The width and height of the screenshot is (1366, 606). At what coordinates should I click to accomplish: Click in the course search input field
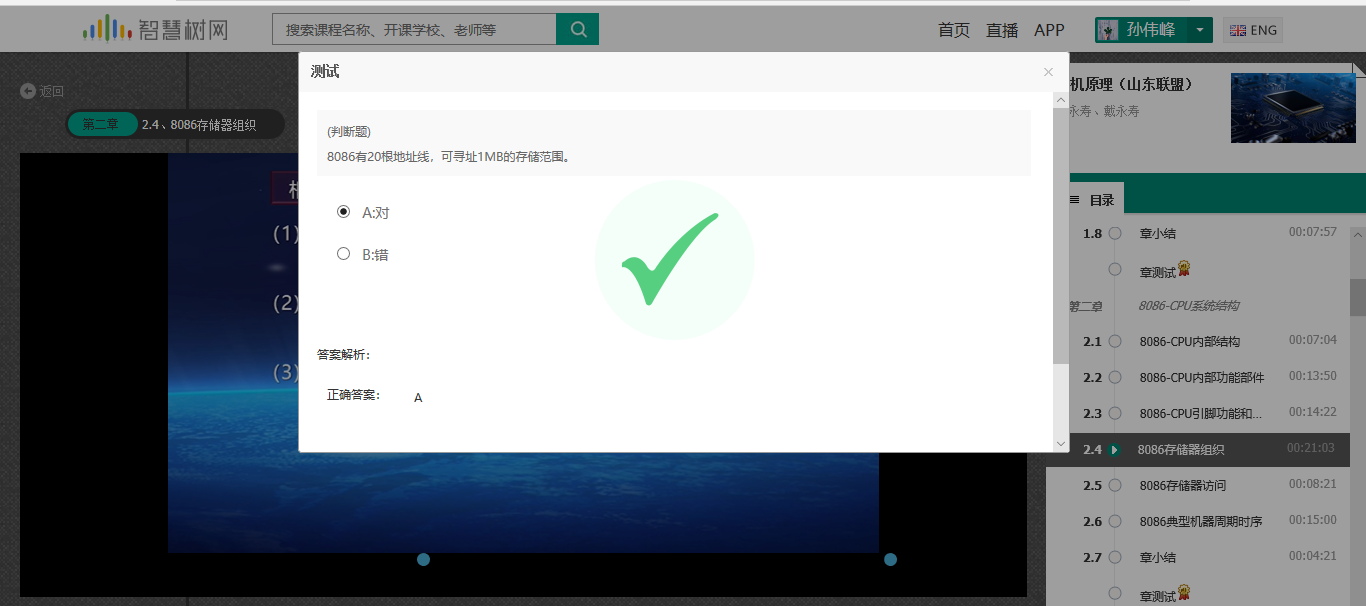(x=413, y=30)
